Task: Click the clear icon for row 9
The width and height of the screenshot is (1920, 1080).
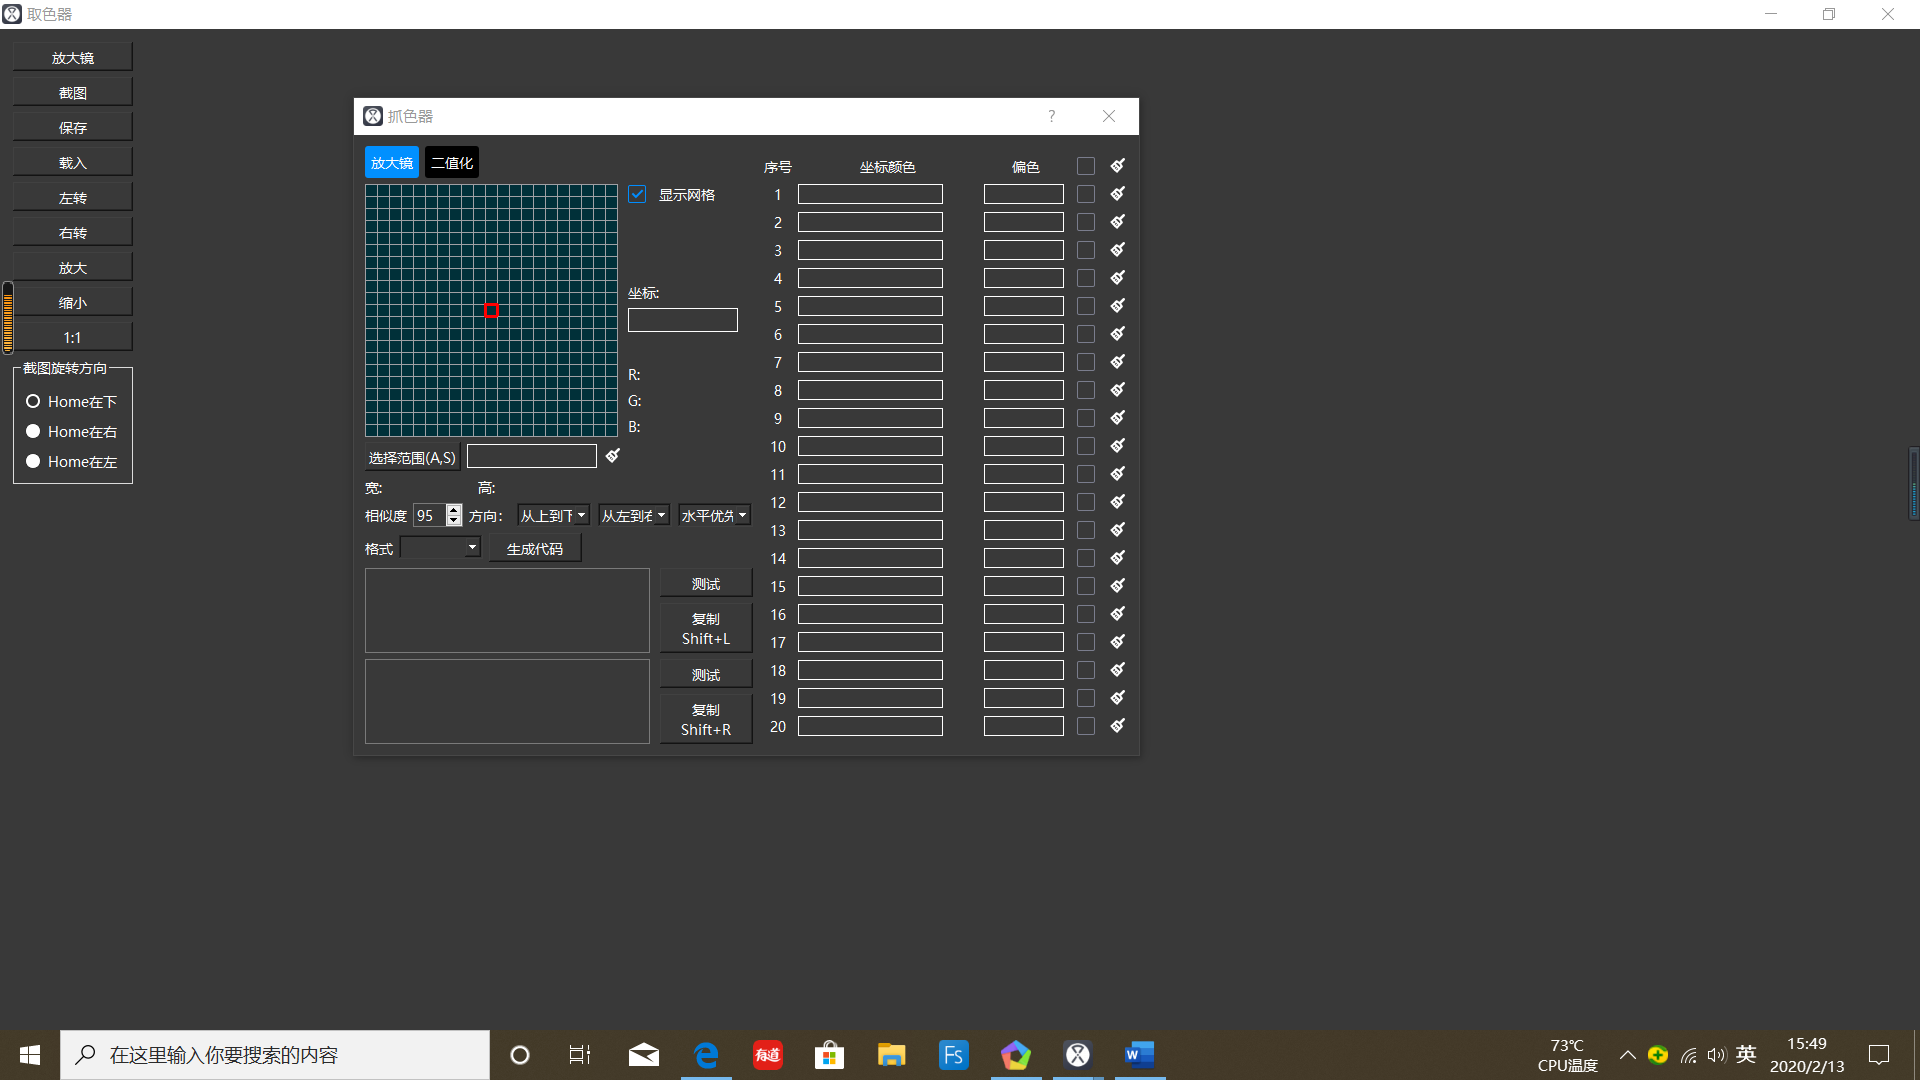Action: 1118,417
